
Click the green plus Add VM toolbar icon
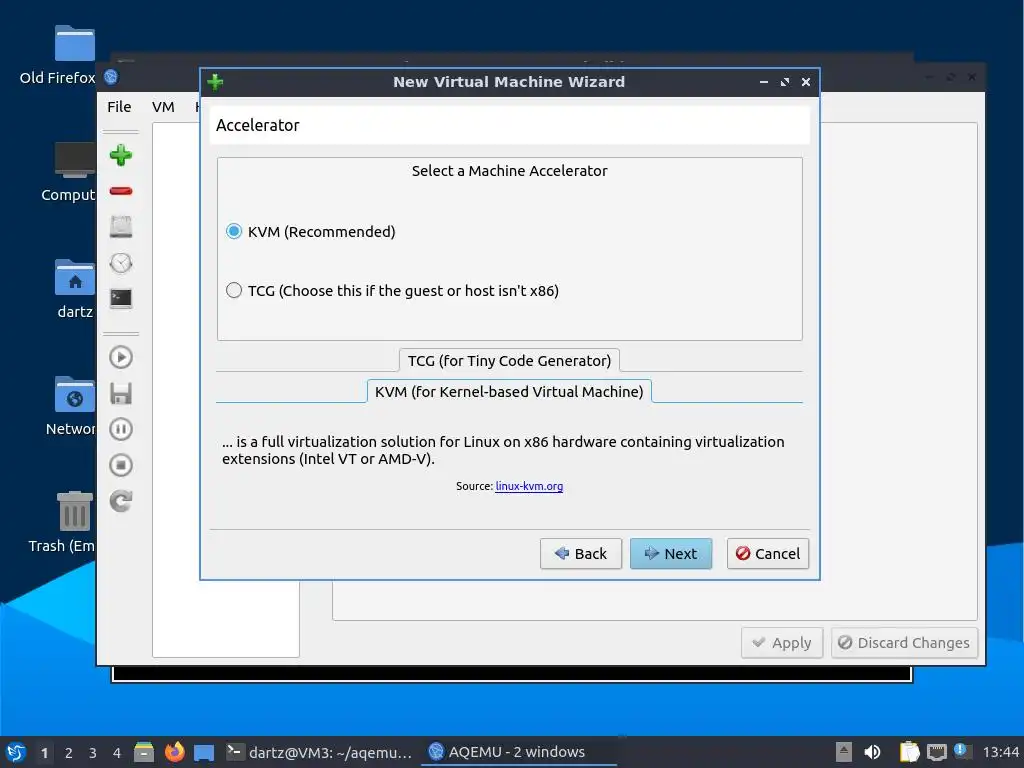(x=121, y=155)
